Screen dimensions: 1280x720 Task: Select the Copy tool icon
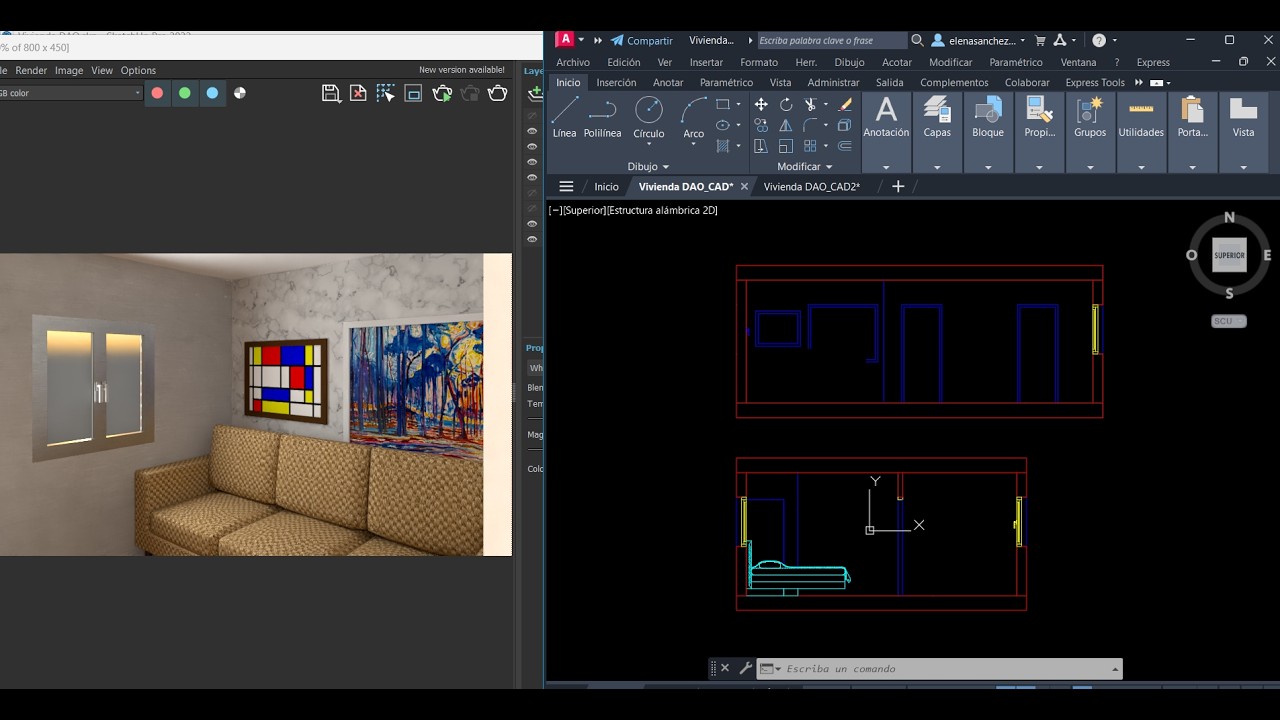tap(761, 125)
